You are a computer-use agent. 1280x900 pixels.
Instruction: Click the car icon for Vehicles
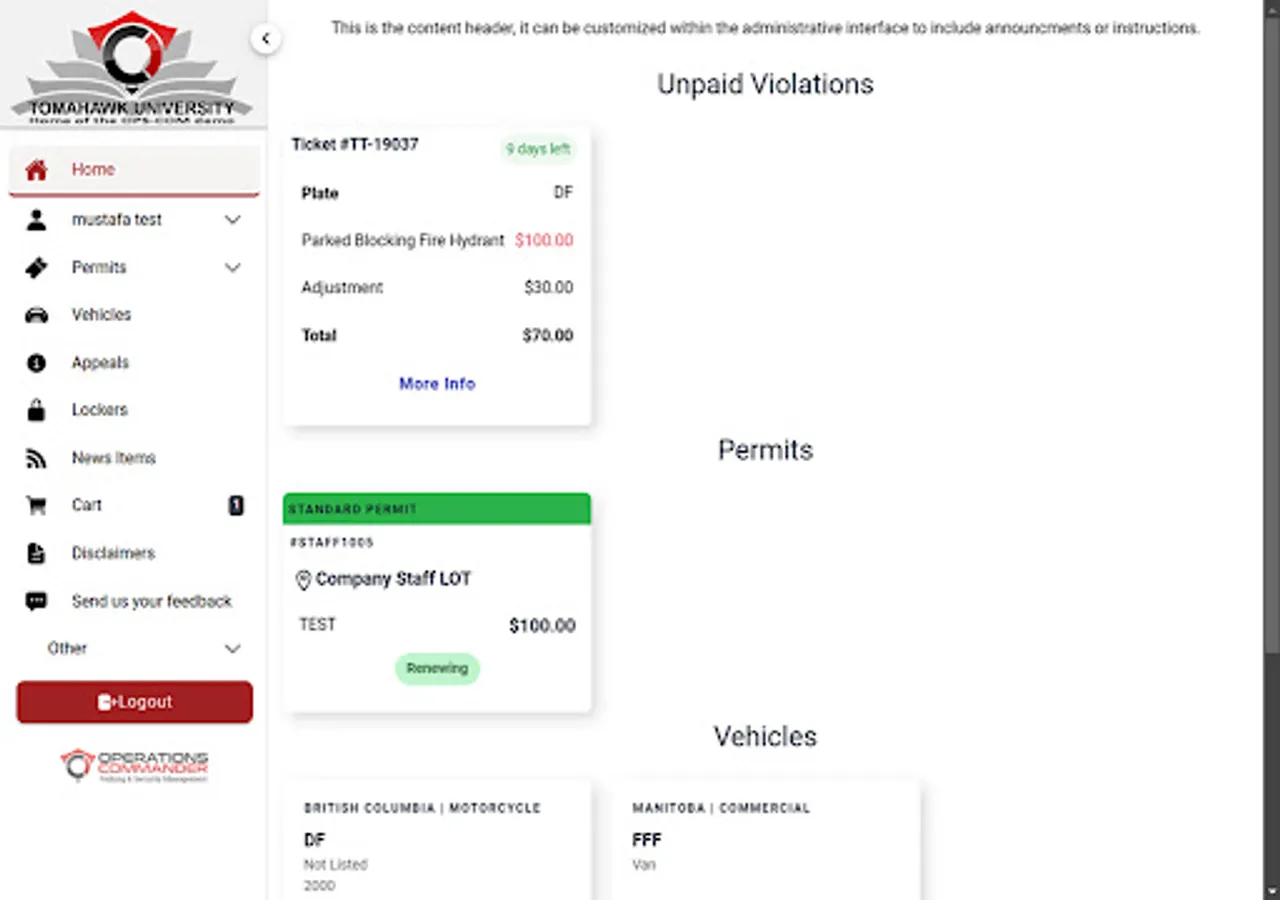click(x=36, y=314)
